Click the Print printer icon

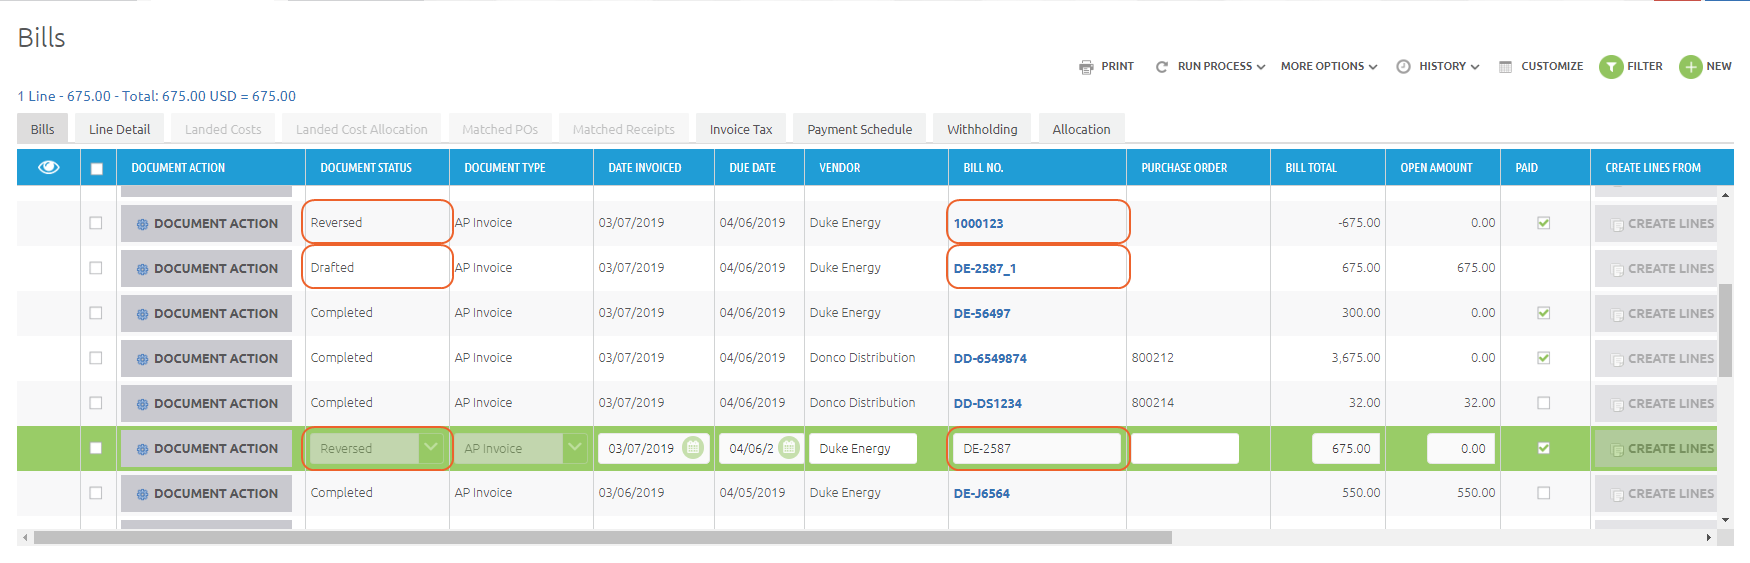point(1086,67)
